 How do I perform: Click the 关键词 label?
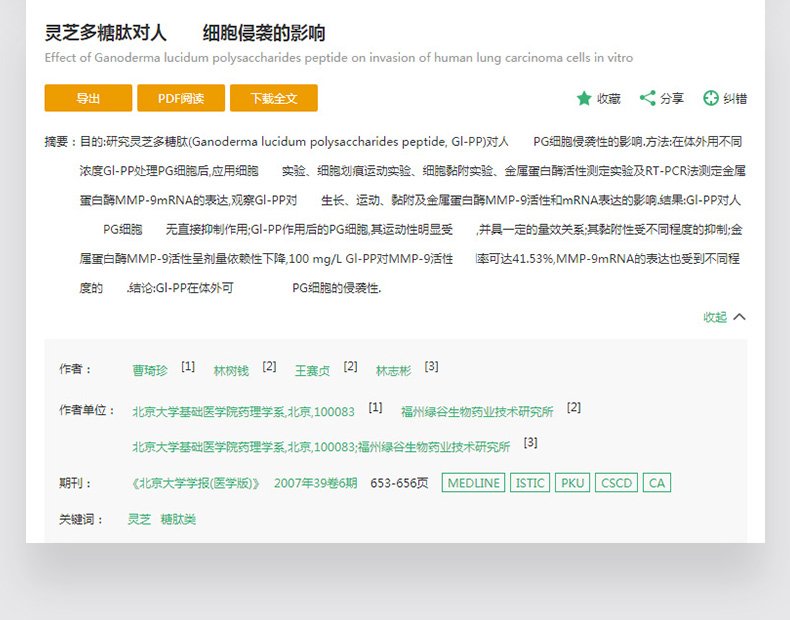(x=81, y=519)
